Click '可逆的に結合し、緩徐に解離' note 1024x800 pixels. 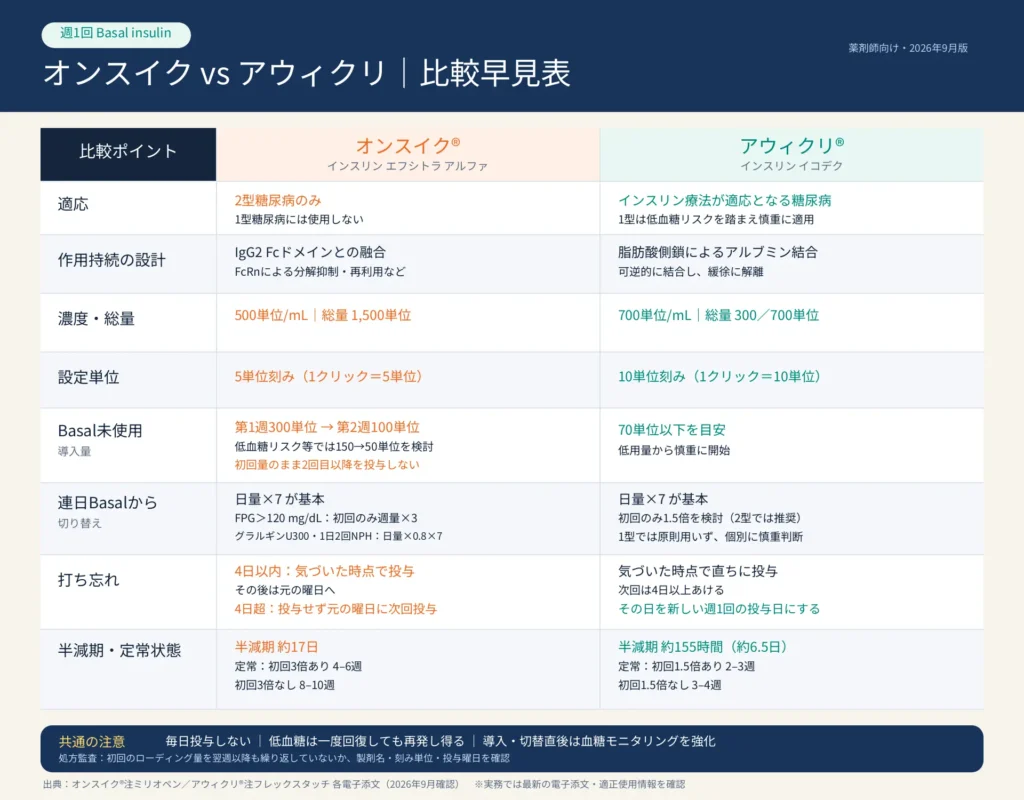point(690,272)
